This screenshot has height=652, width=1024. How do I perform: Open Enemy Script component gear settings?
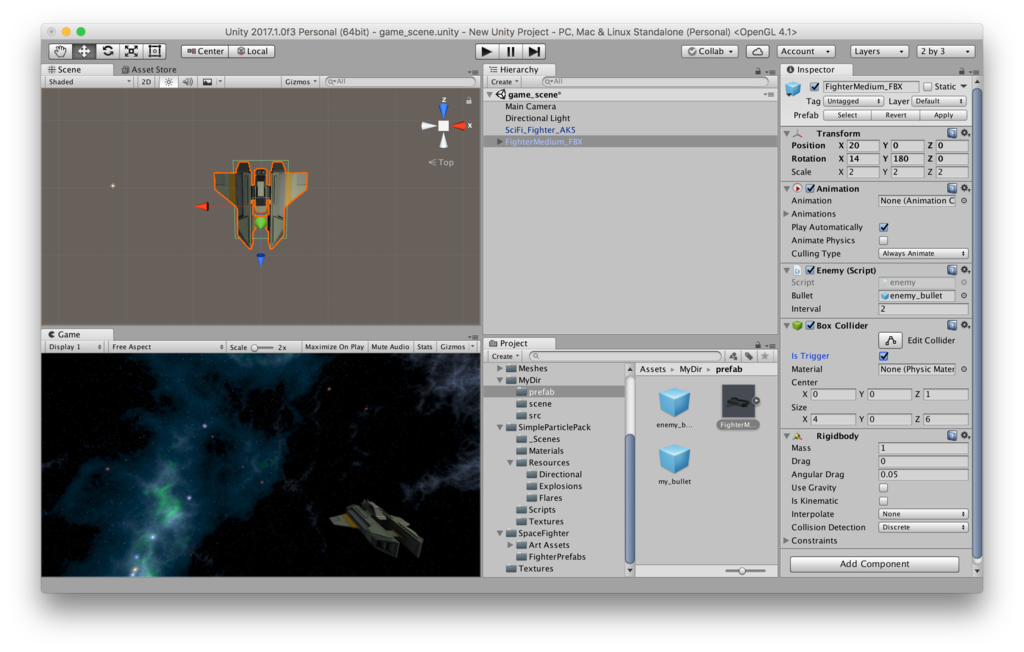point(965,270)
